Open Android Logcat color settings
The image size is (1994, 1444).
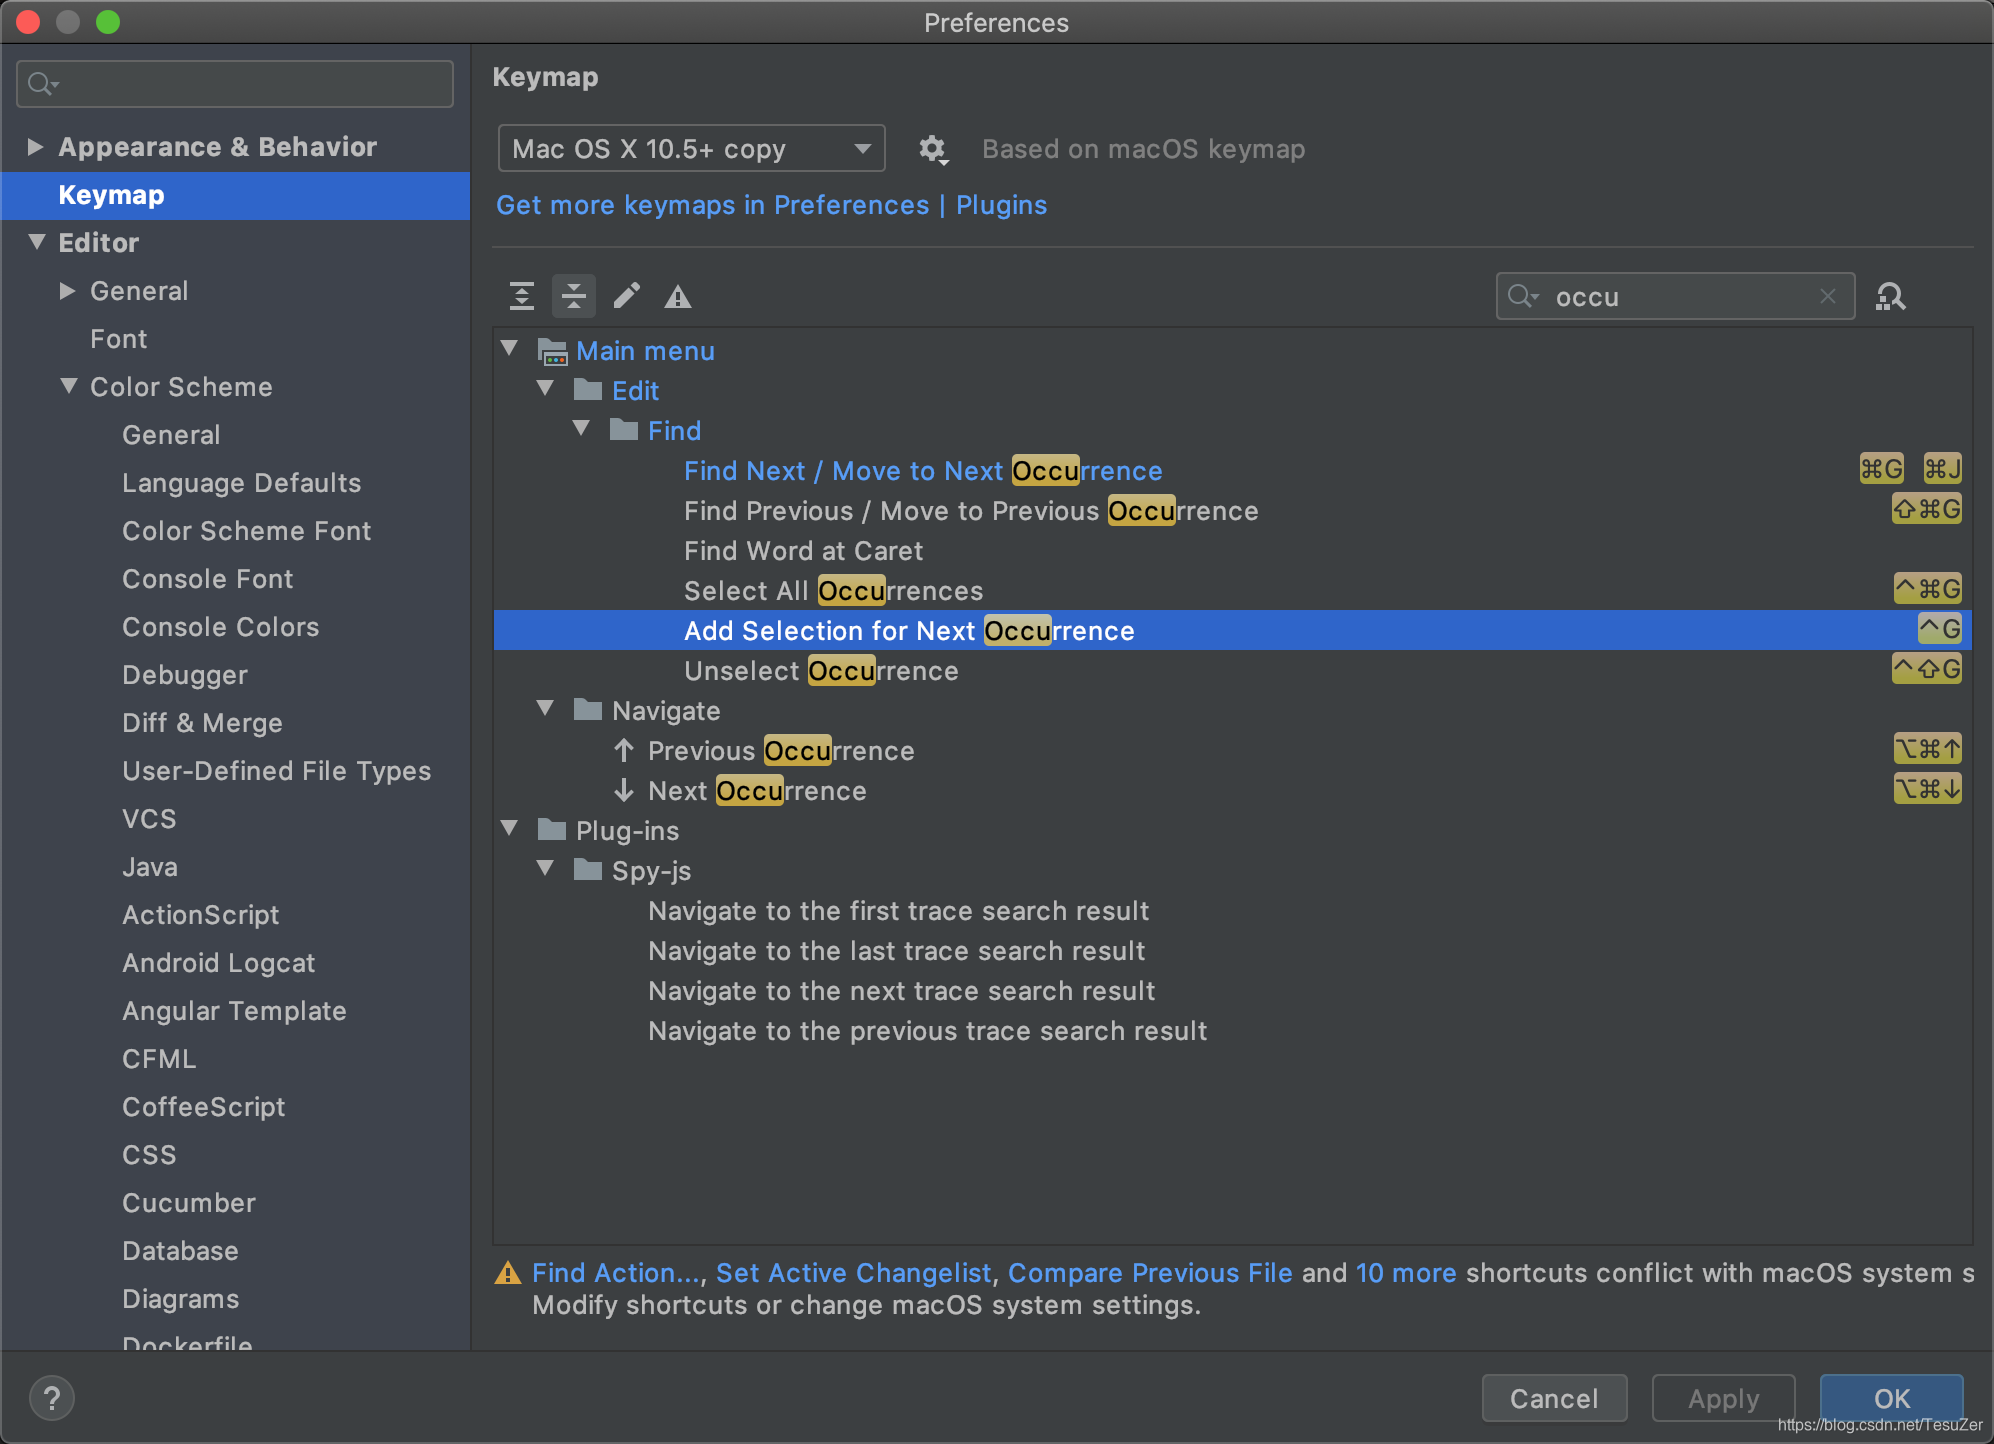point(218,963)
